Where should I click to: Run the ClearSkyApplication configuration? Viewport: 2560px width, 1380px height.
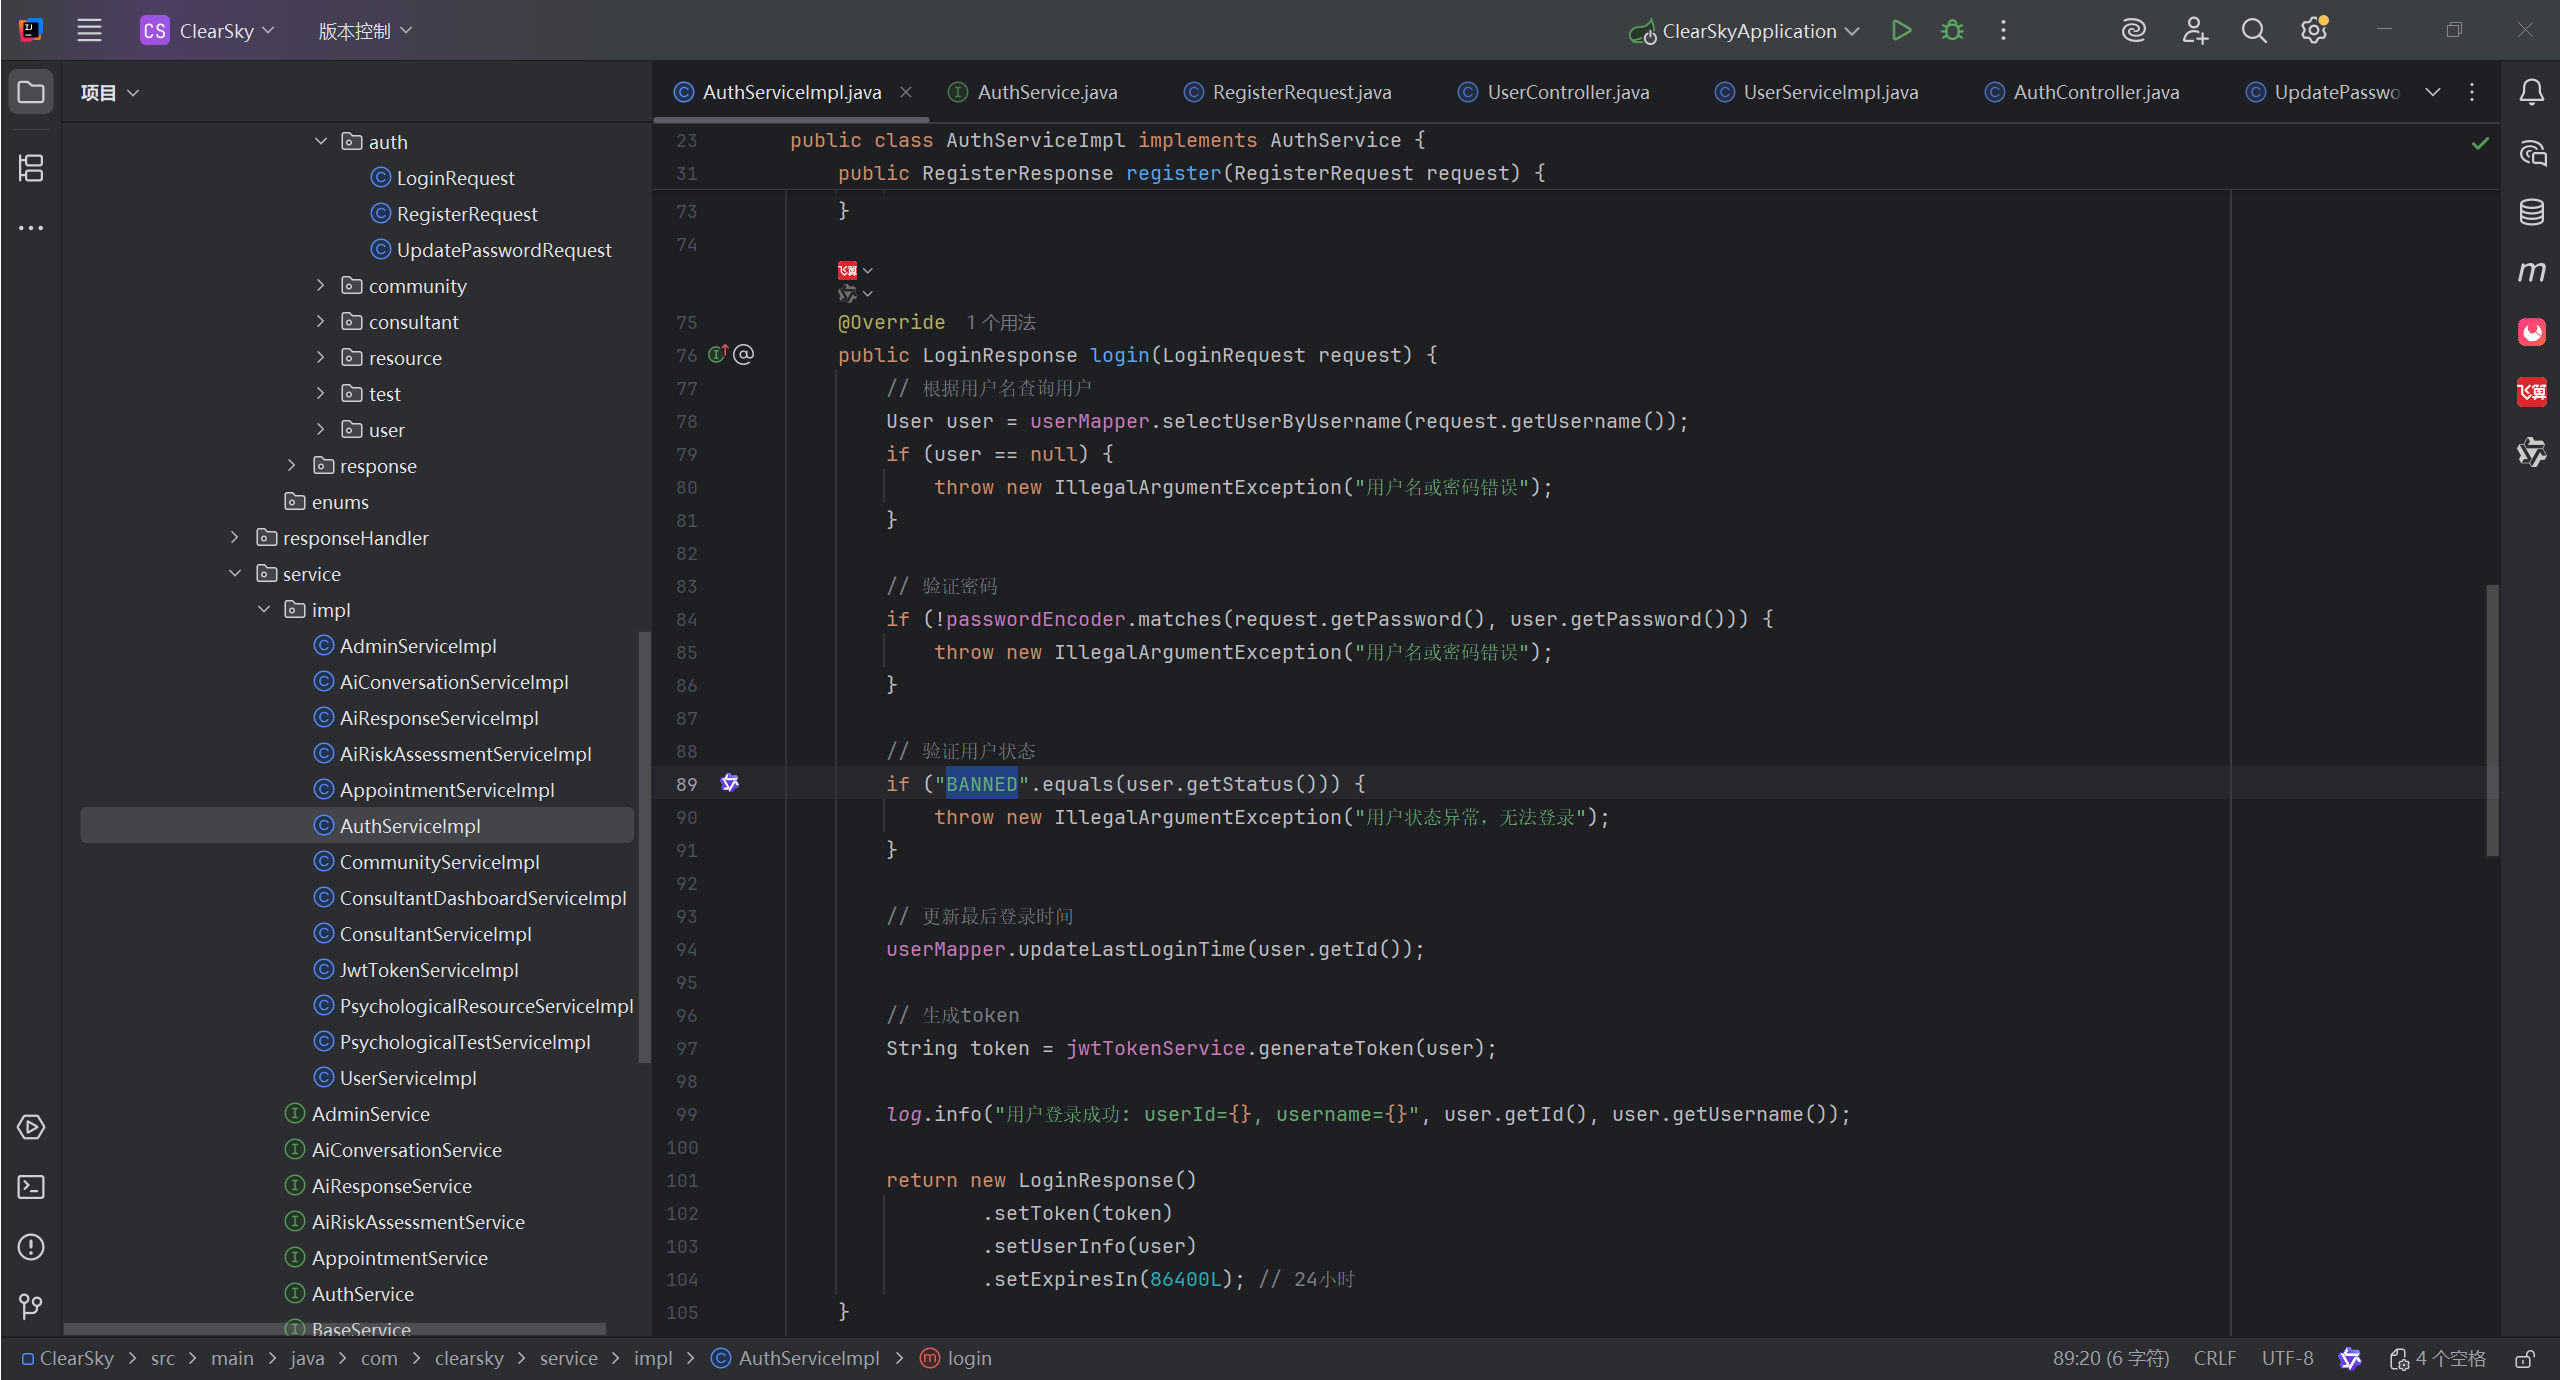[1901, 31]
